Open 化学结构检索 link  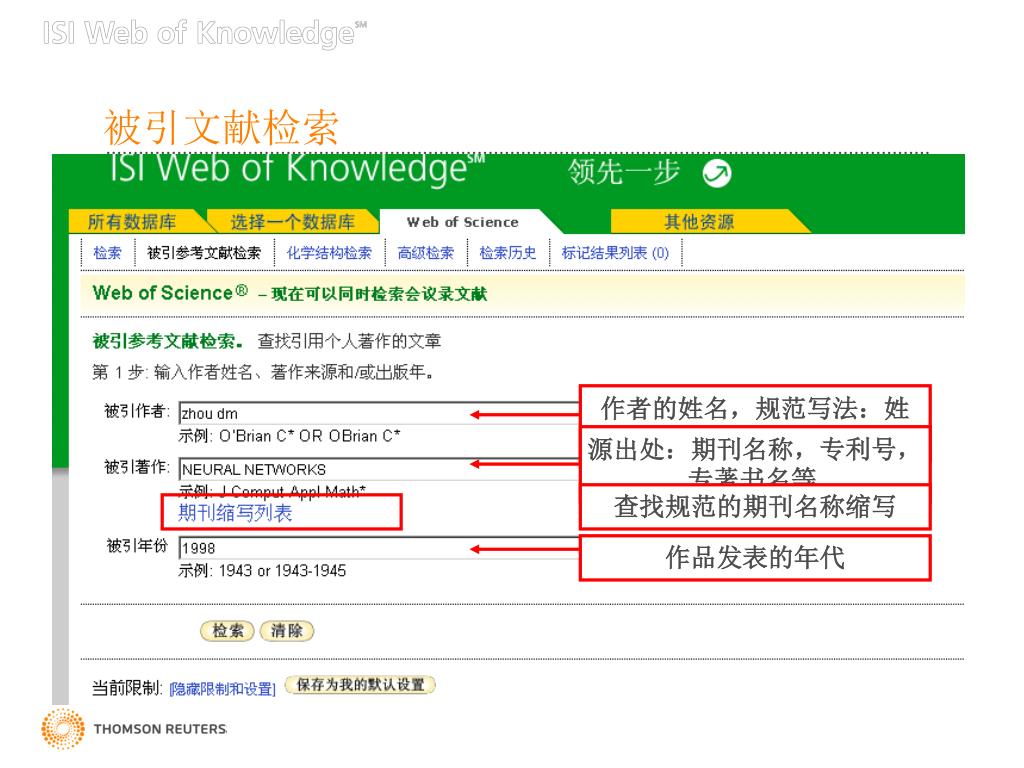pyautogui.click(x=329, y=253)
